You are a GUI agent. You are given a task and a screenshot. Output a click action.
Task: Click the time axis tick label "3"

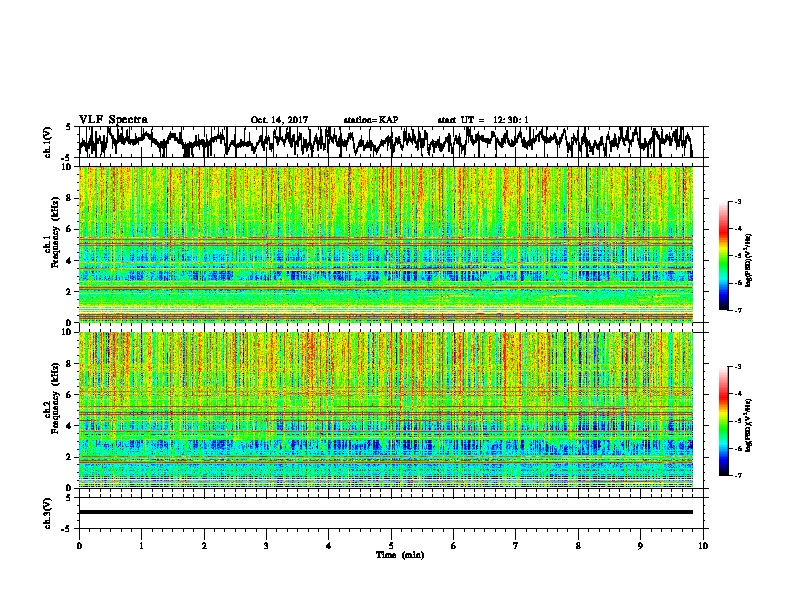(x=266, y=546)
